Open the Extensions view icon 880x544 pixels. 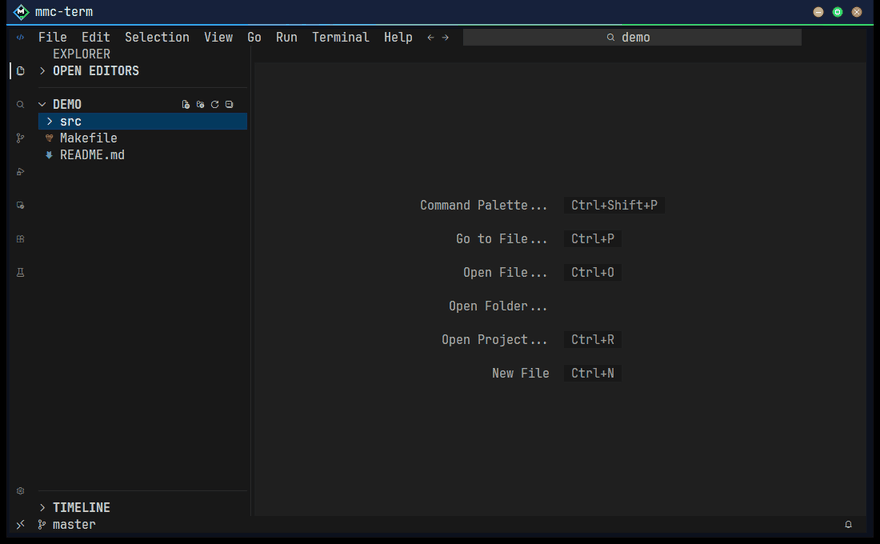click(x=20, y=239)
